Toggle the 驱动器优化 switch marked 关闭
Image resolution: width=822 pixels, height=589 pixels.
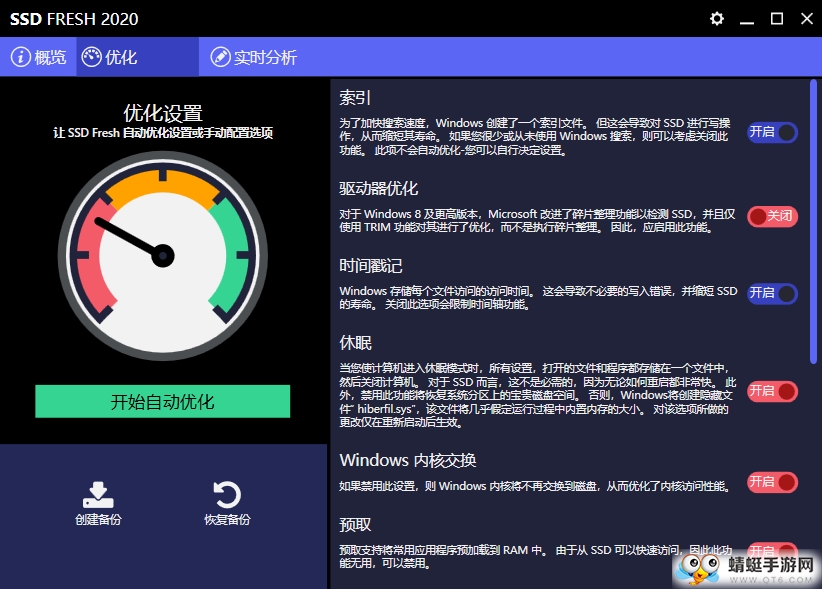click(x=772, y=216)
